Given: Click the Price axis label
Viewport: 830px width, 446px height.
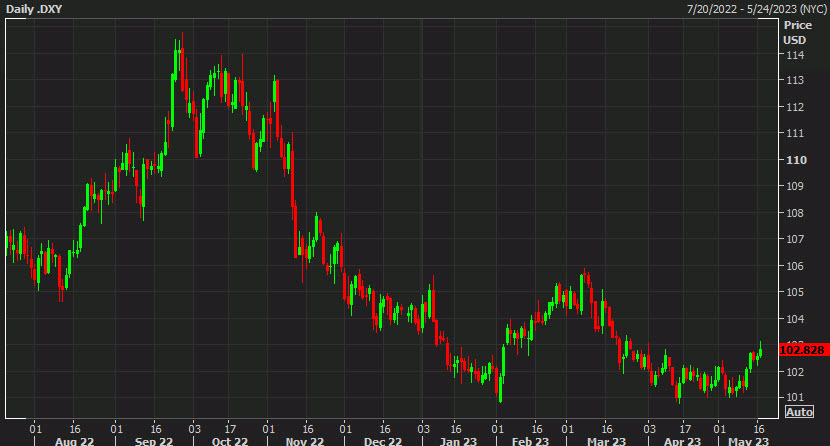Looking at the screenshot, I should coord(798,25).
